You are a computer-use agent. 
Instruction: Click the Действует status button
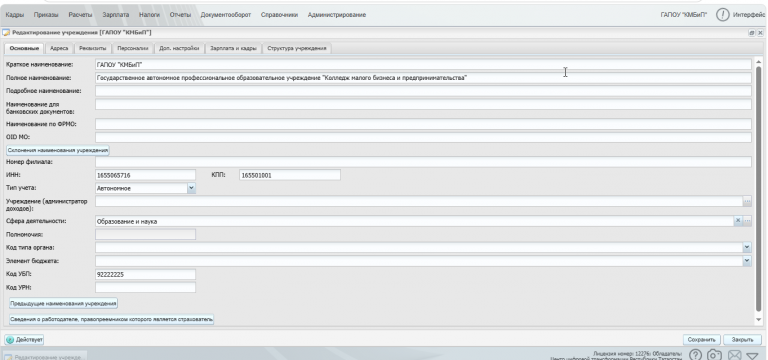[24, 339]
